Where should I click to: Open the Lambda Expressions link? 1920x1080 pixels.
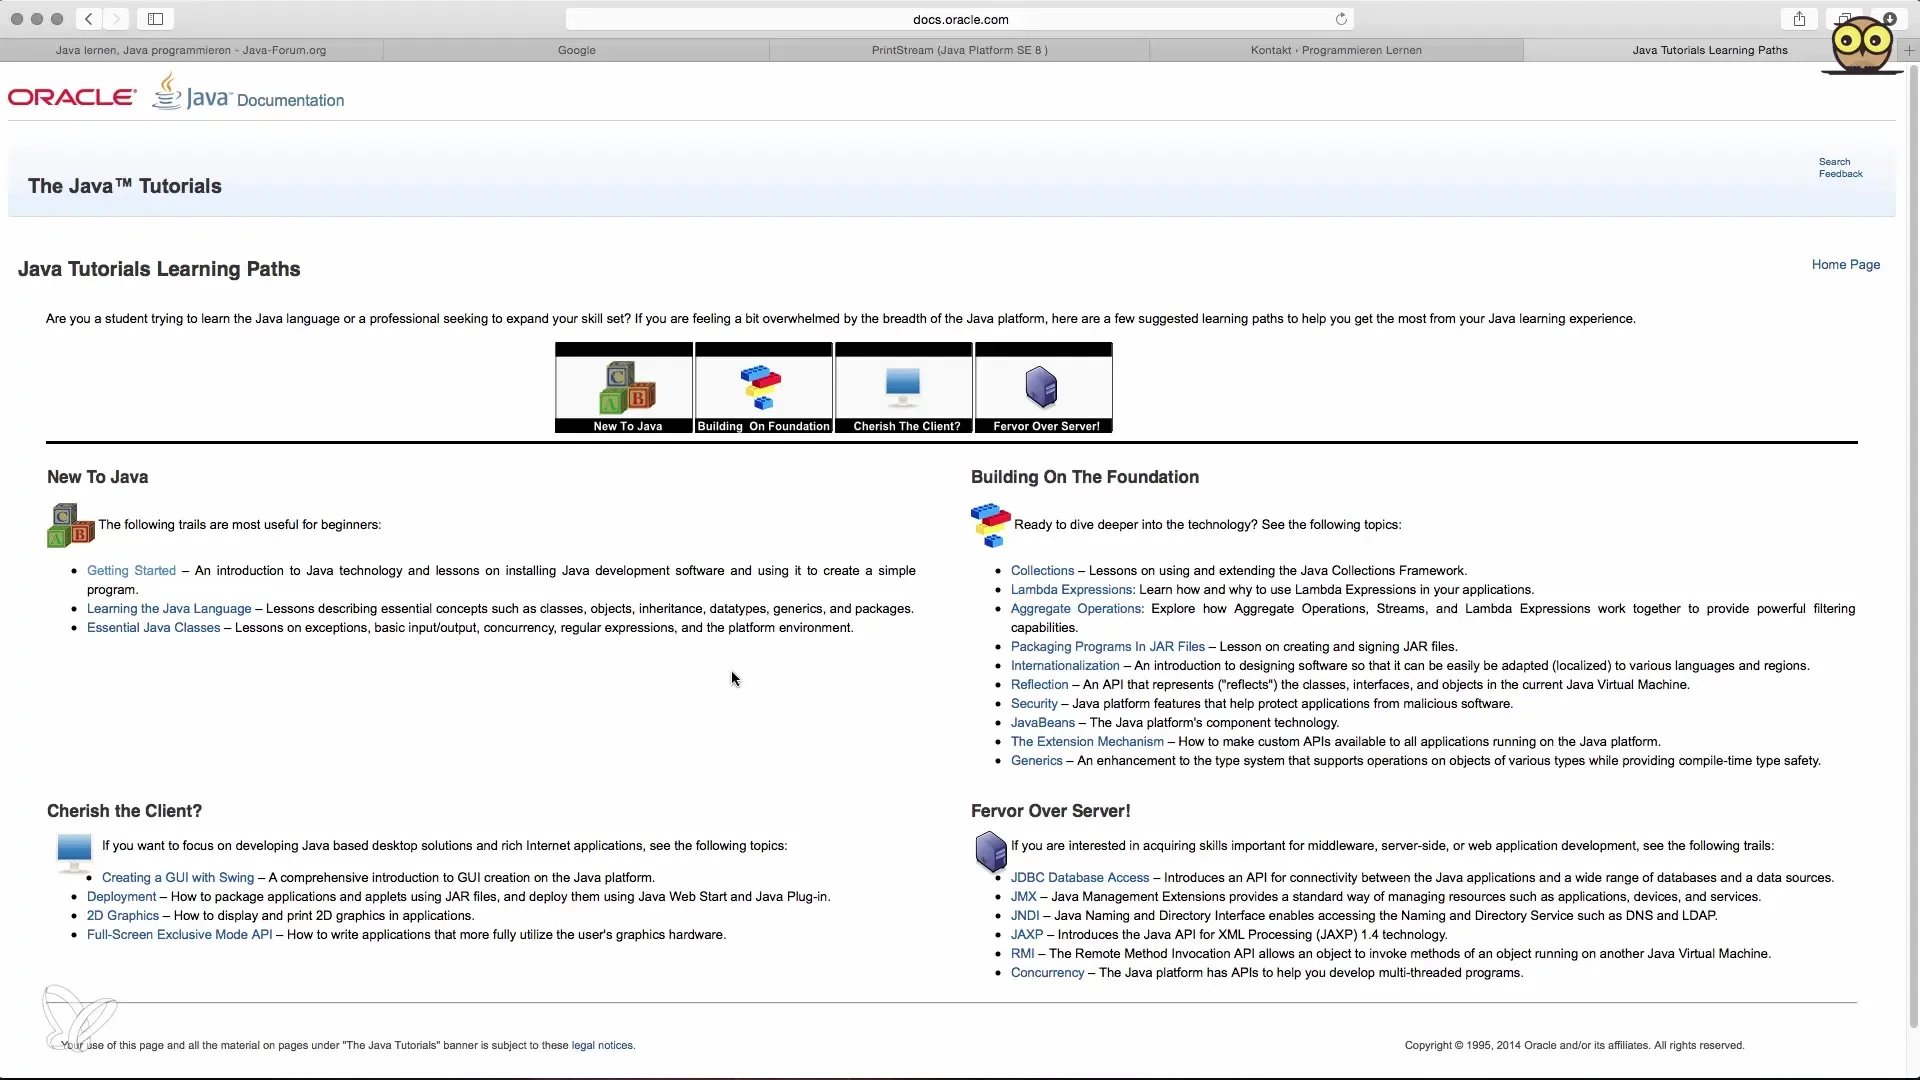point(1072,590)
